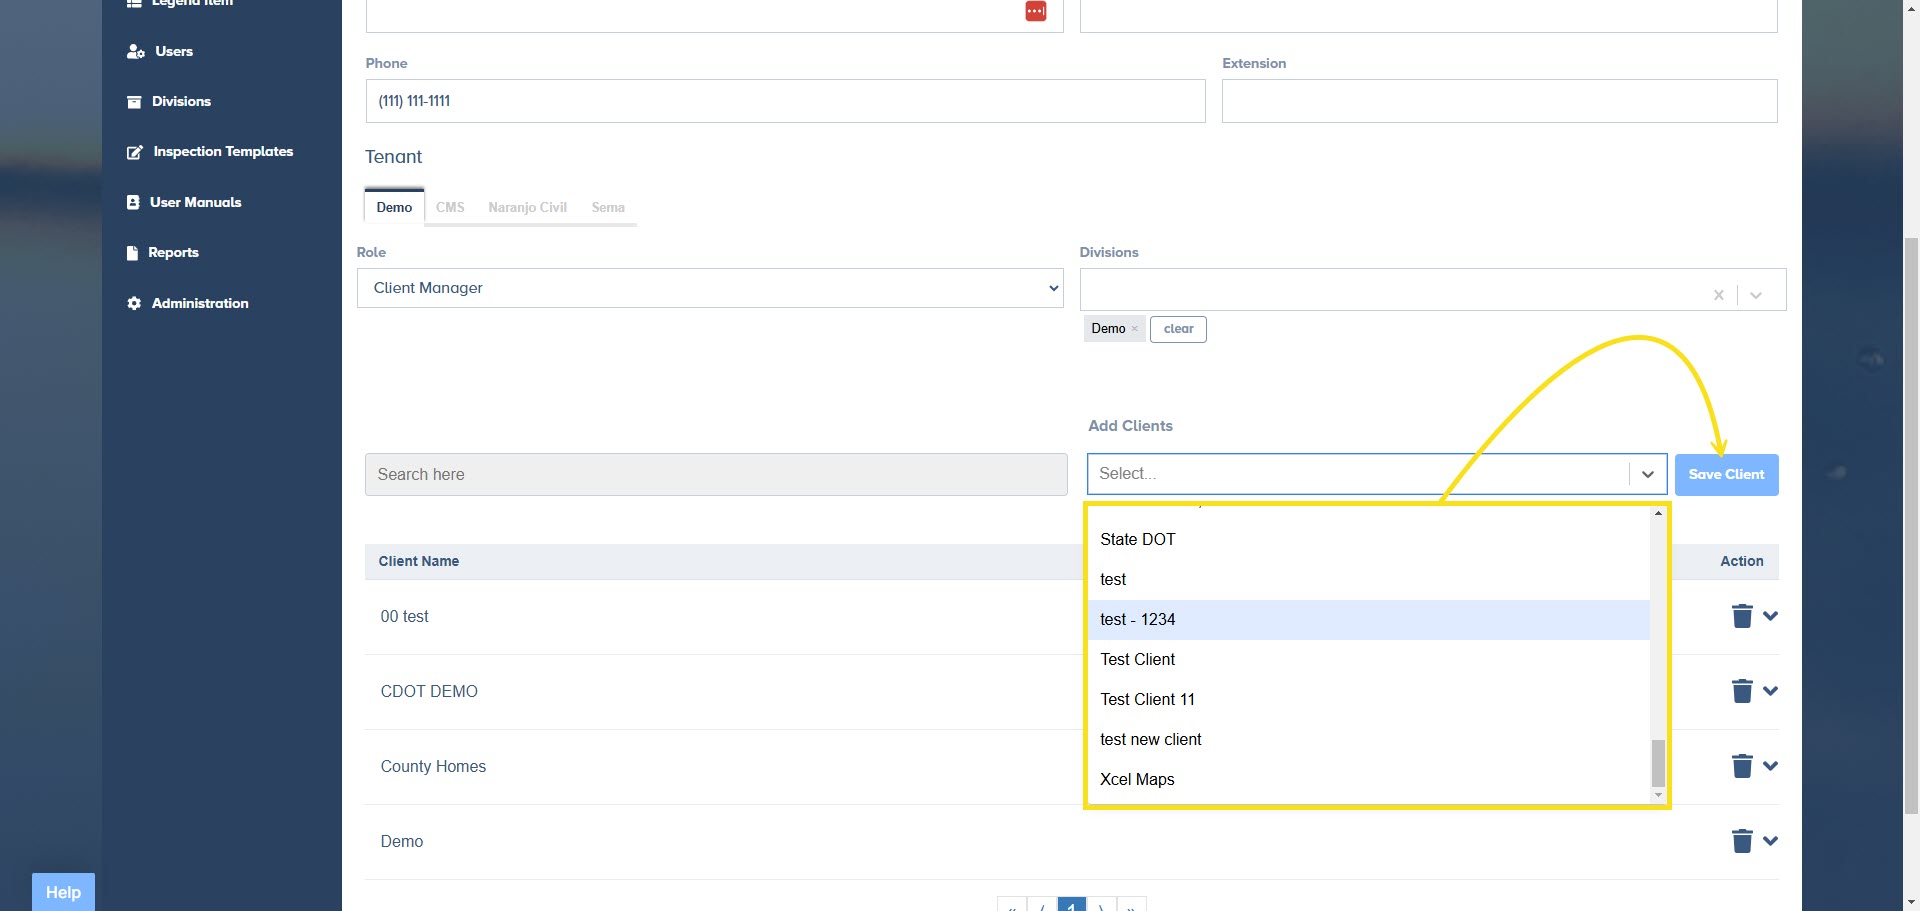The width and height of the screenshot is (1920, 911).
Task: Click the Save Client button
Action: coord(1726,474)
